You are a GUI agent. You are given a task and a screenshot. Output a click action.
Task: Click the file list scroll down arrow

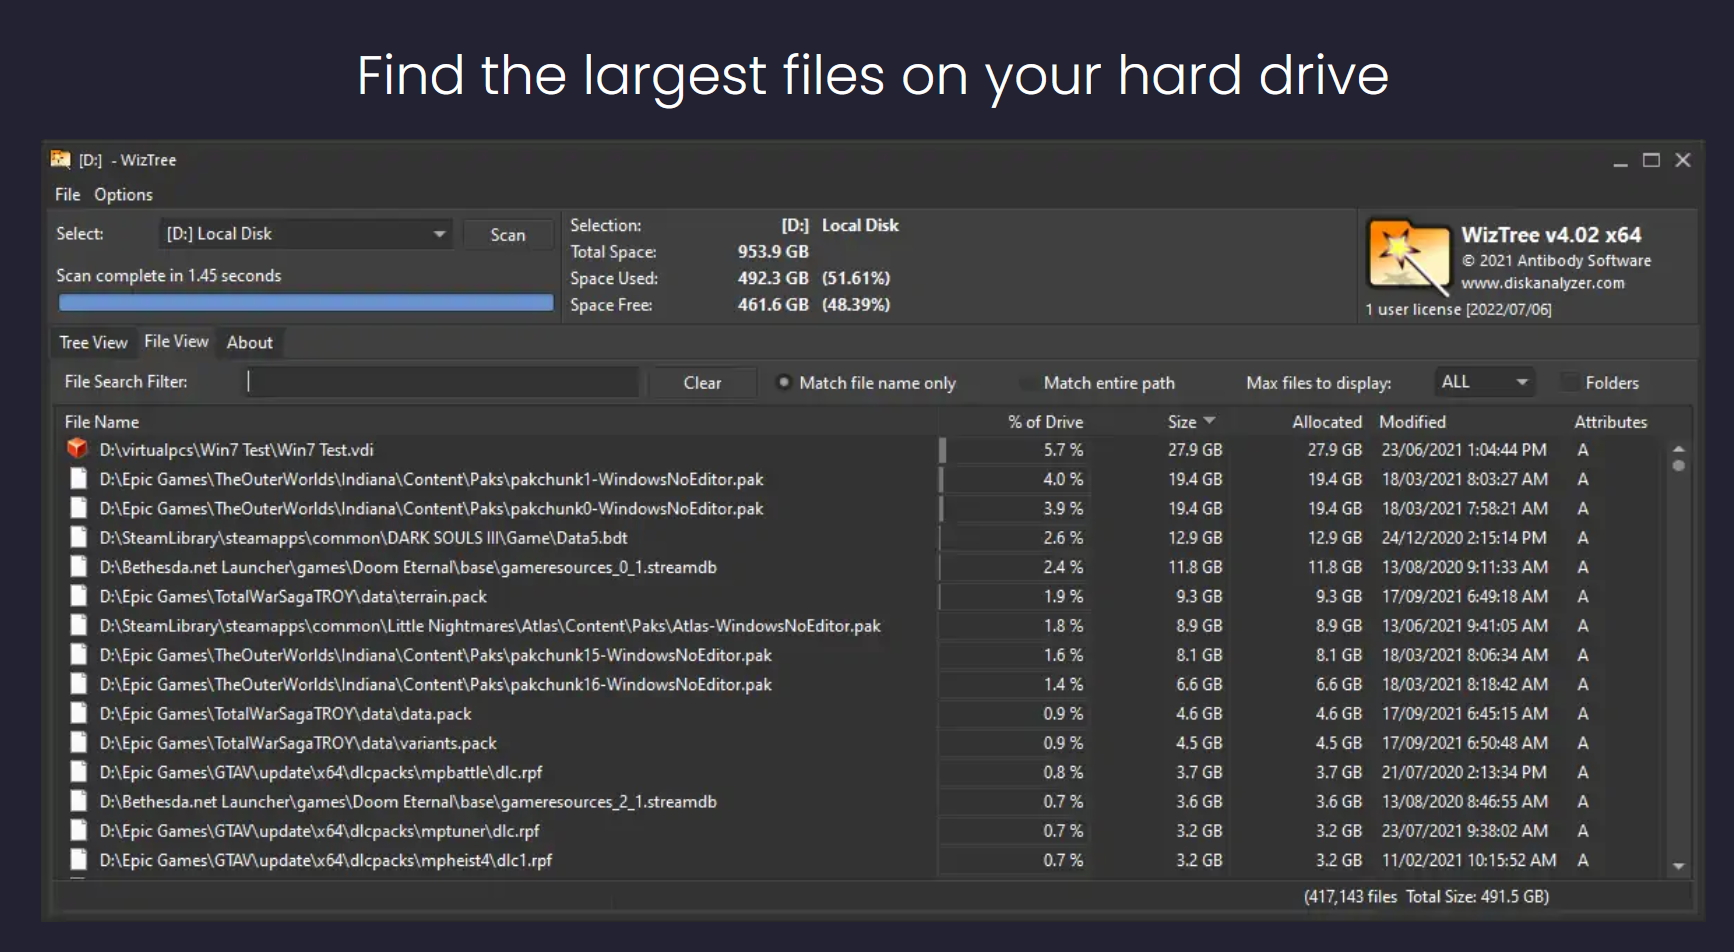pos(1679,866)
